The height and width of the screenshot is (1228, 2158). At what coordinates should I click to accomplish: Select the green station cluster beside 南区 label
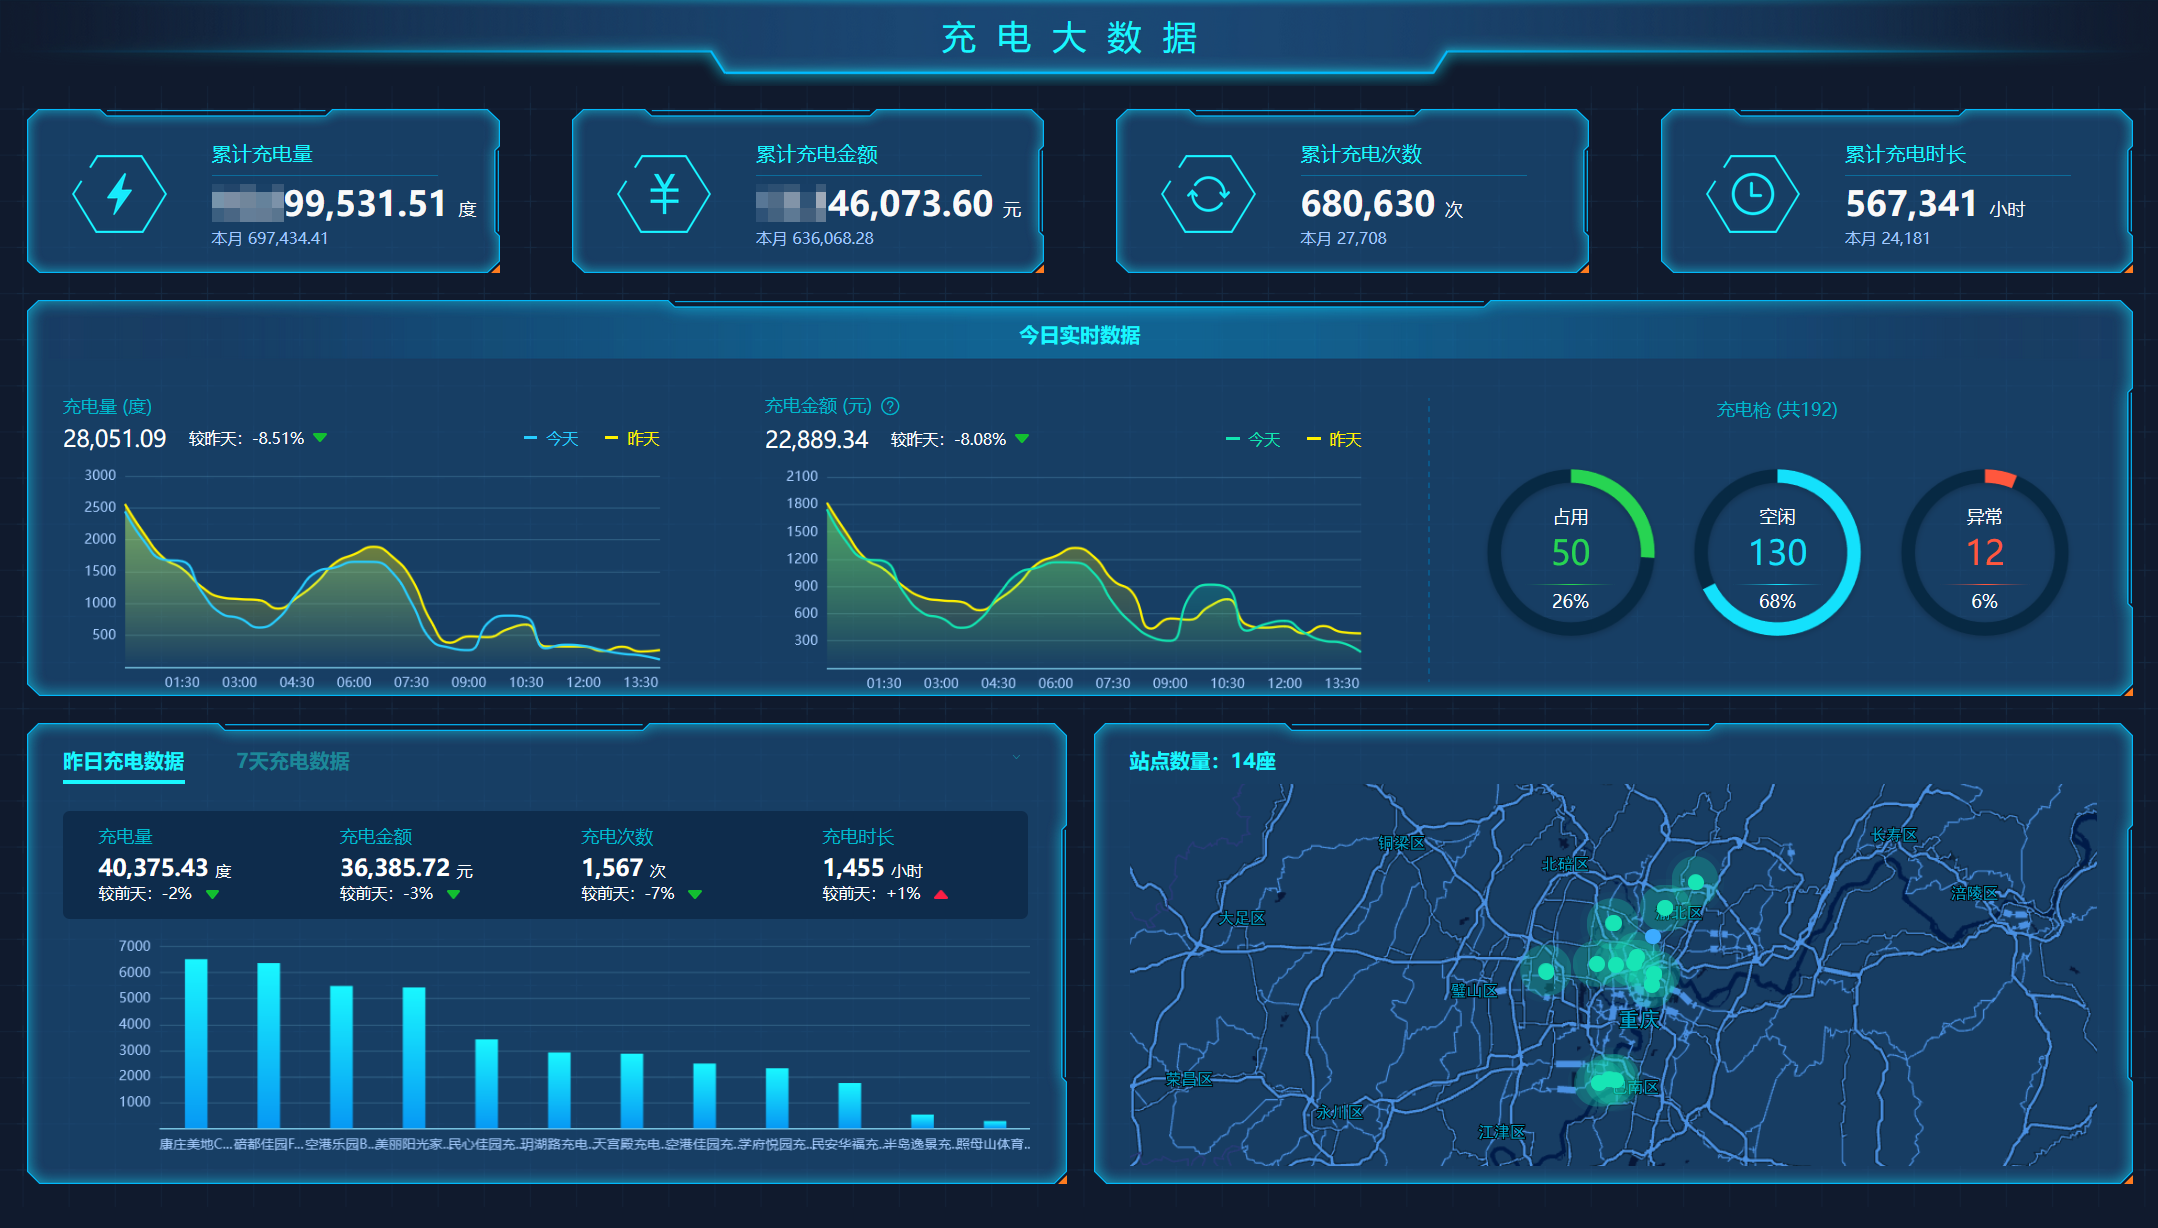pyautogui.click(x=1606, y=1081)
